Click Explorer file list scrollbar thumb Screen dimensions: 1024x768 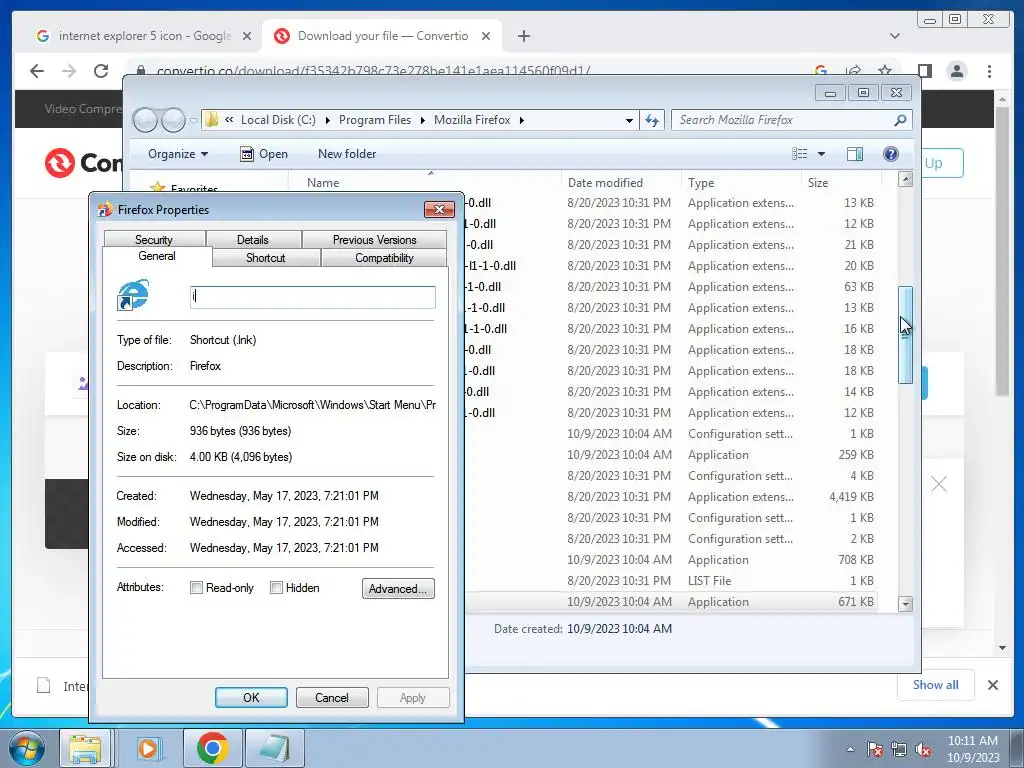point(905,334)
